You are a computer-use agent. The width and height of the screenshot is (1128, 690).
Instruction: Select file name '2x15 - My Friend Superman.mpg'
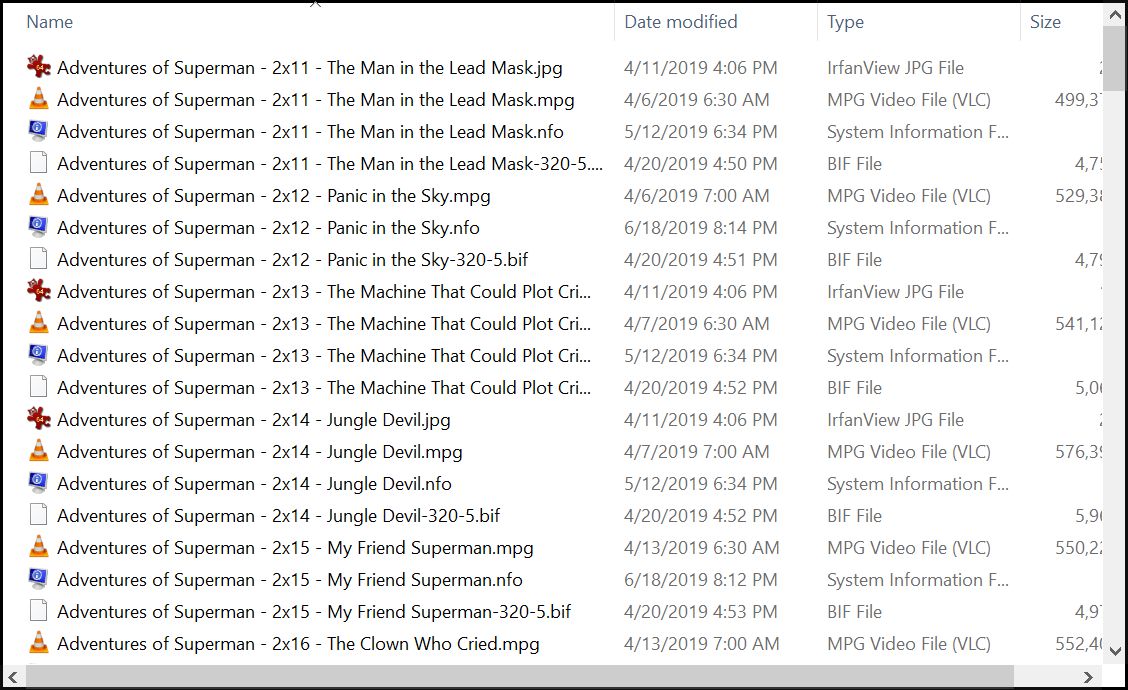296,548
